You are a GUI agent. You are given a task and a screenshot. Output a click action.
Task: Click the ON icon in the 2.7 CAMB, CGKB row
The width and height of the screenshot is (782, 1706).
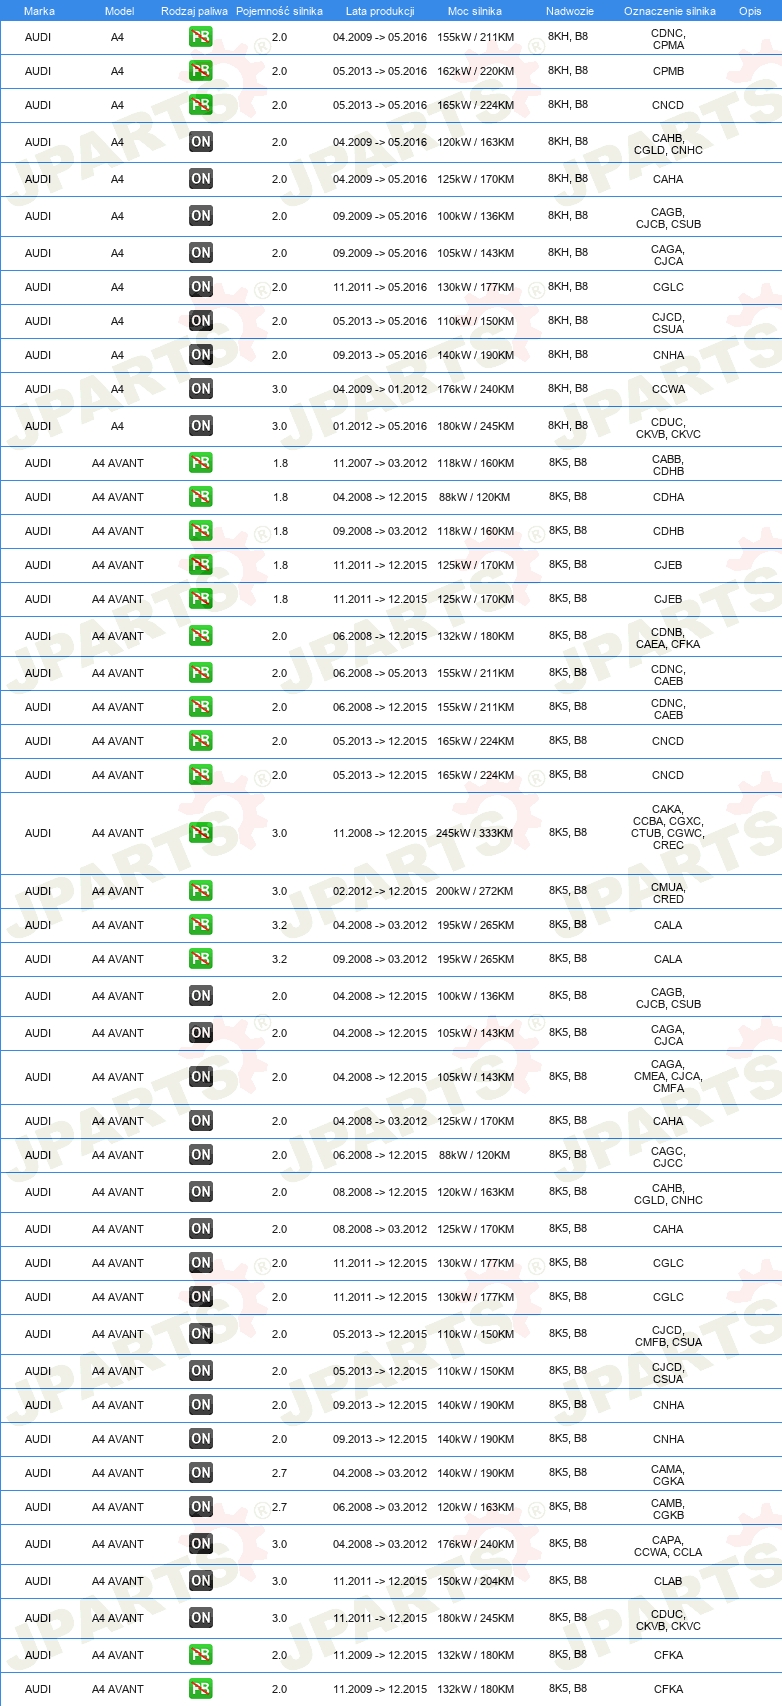tap(201, 1507)
